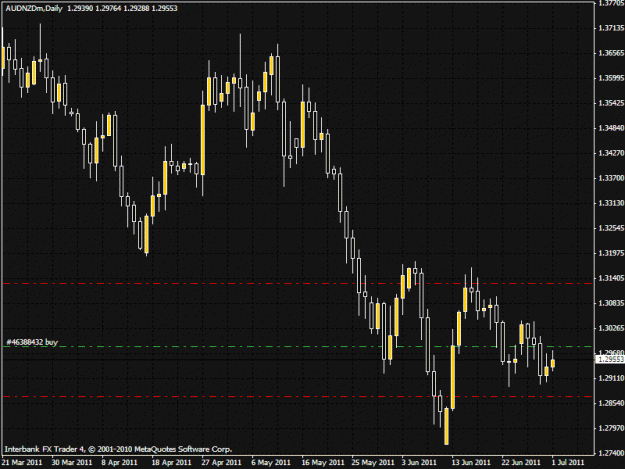
Task: Click the 1.35995 price scale label
Action: [x=611, y=78]
